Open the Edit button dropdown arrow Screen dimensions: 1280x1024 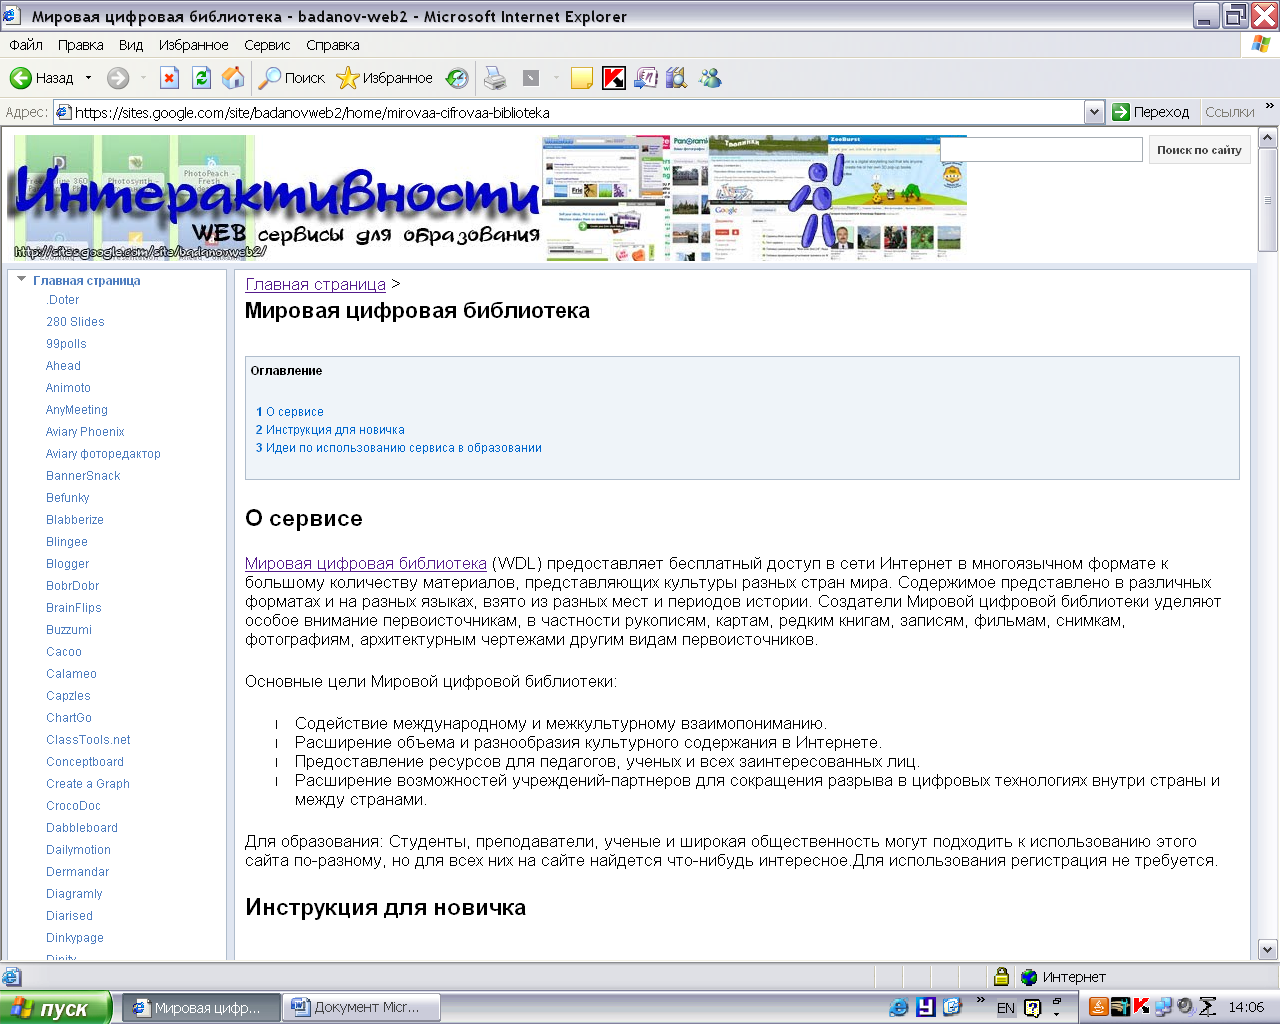[x=556, y=78]
